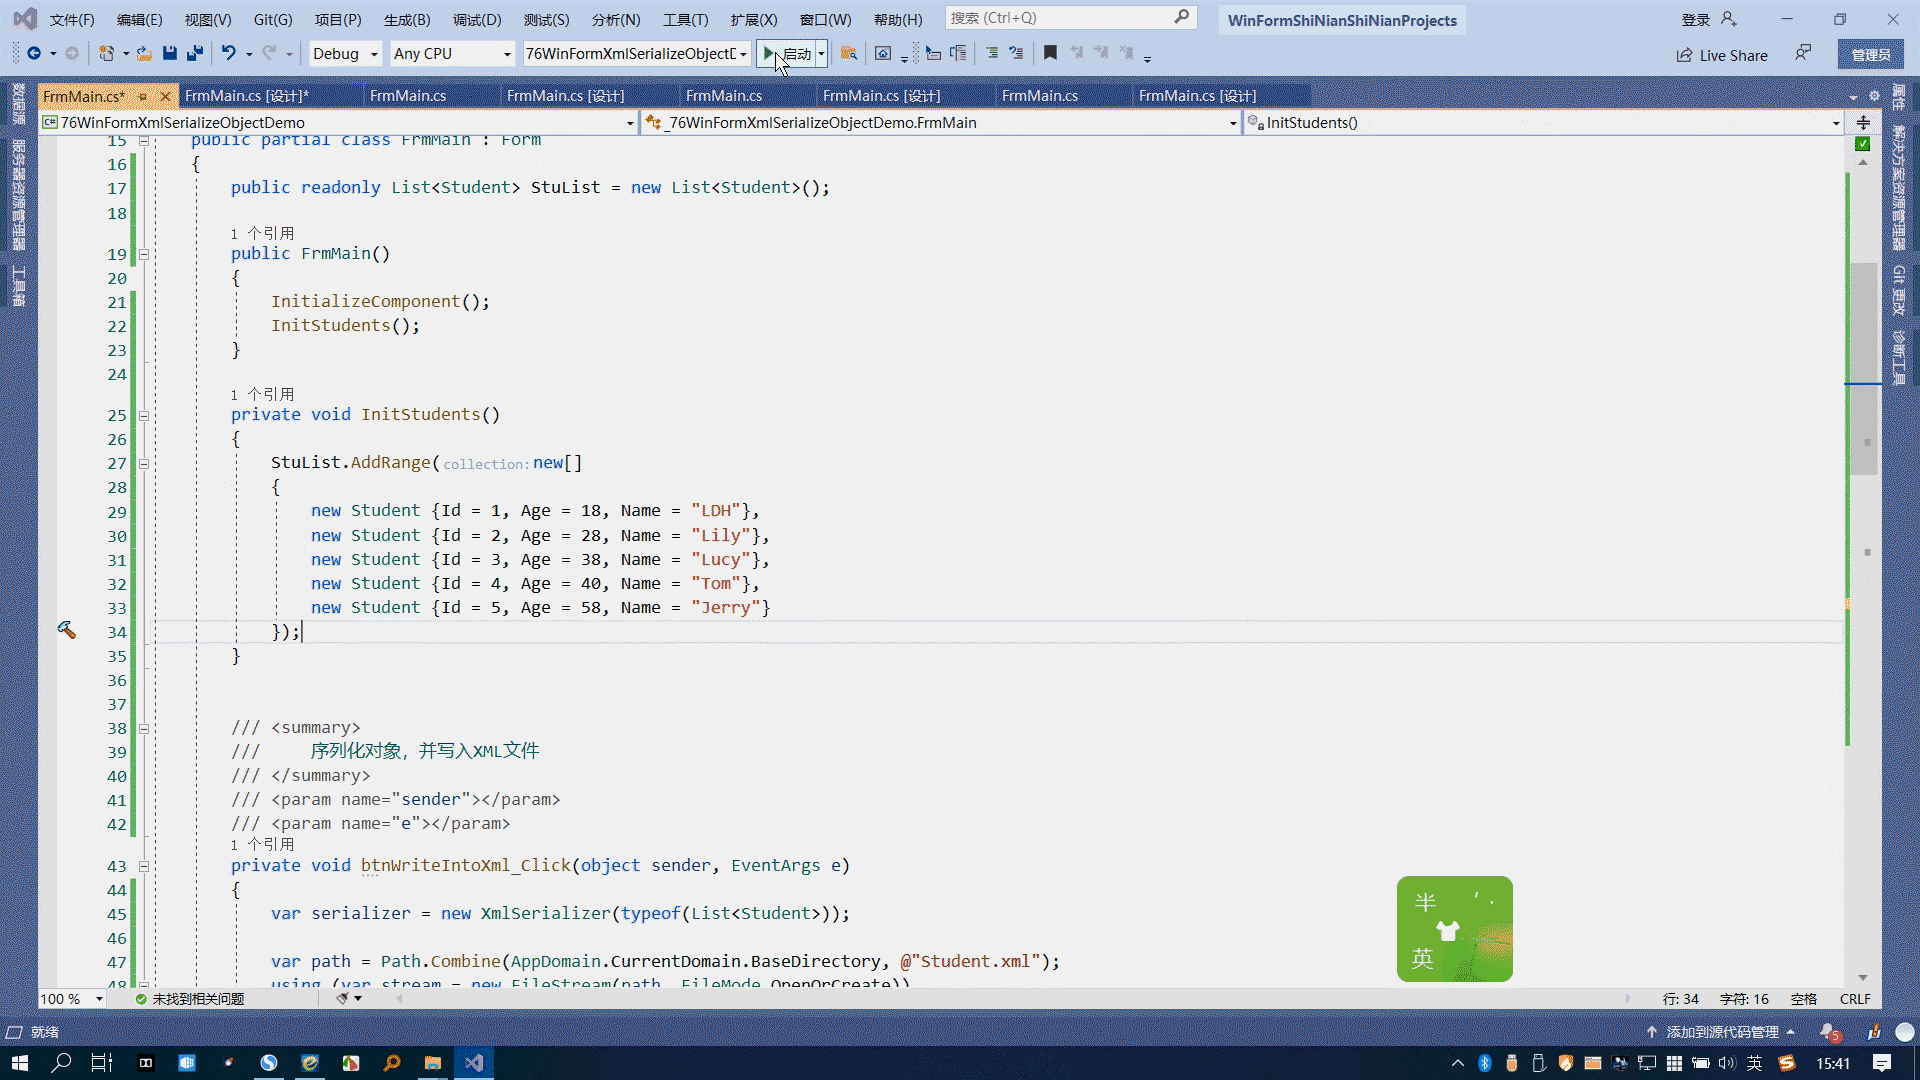Click 添加到源代码管理 in the status bar

(1721, 1032)
